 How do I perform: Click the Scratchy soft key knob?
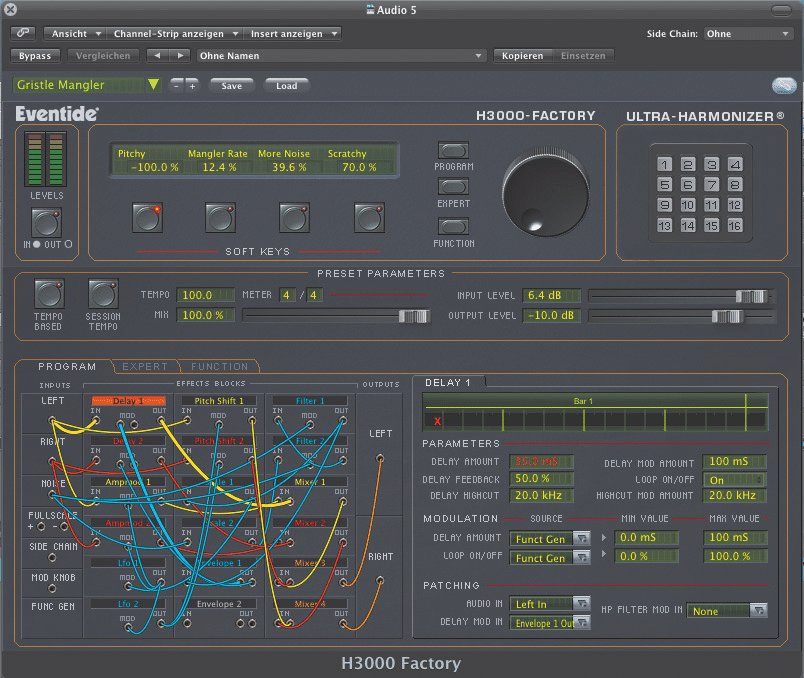[x=369, y=218]
